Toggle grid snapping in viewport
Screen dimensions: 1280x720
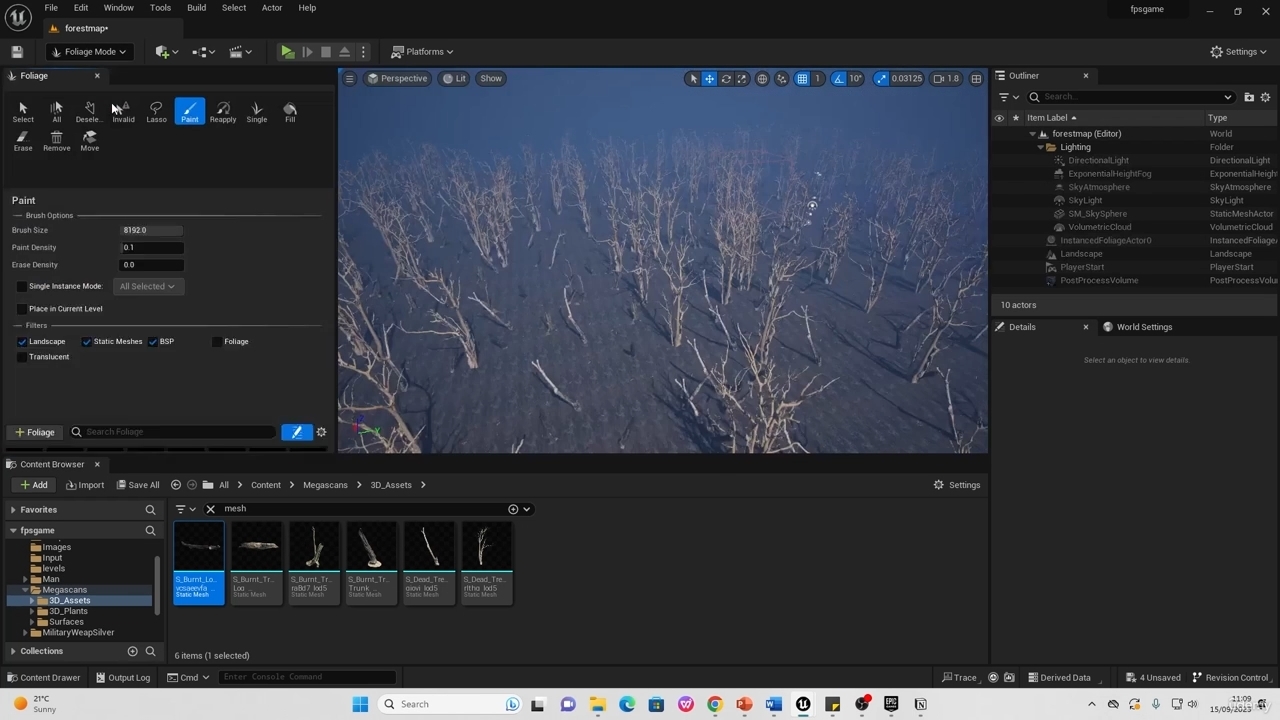802,79
